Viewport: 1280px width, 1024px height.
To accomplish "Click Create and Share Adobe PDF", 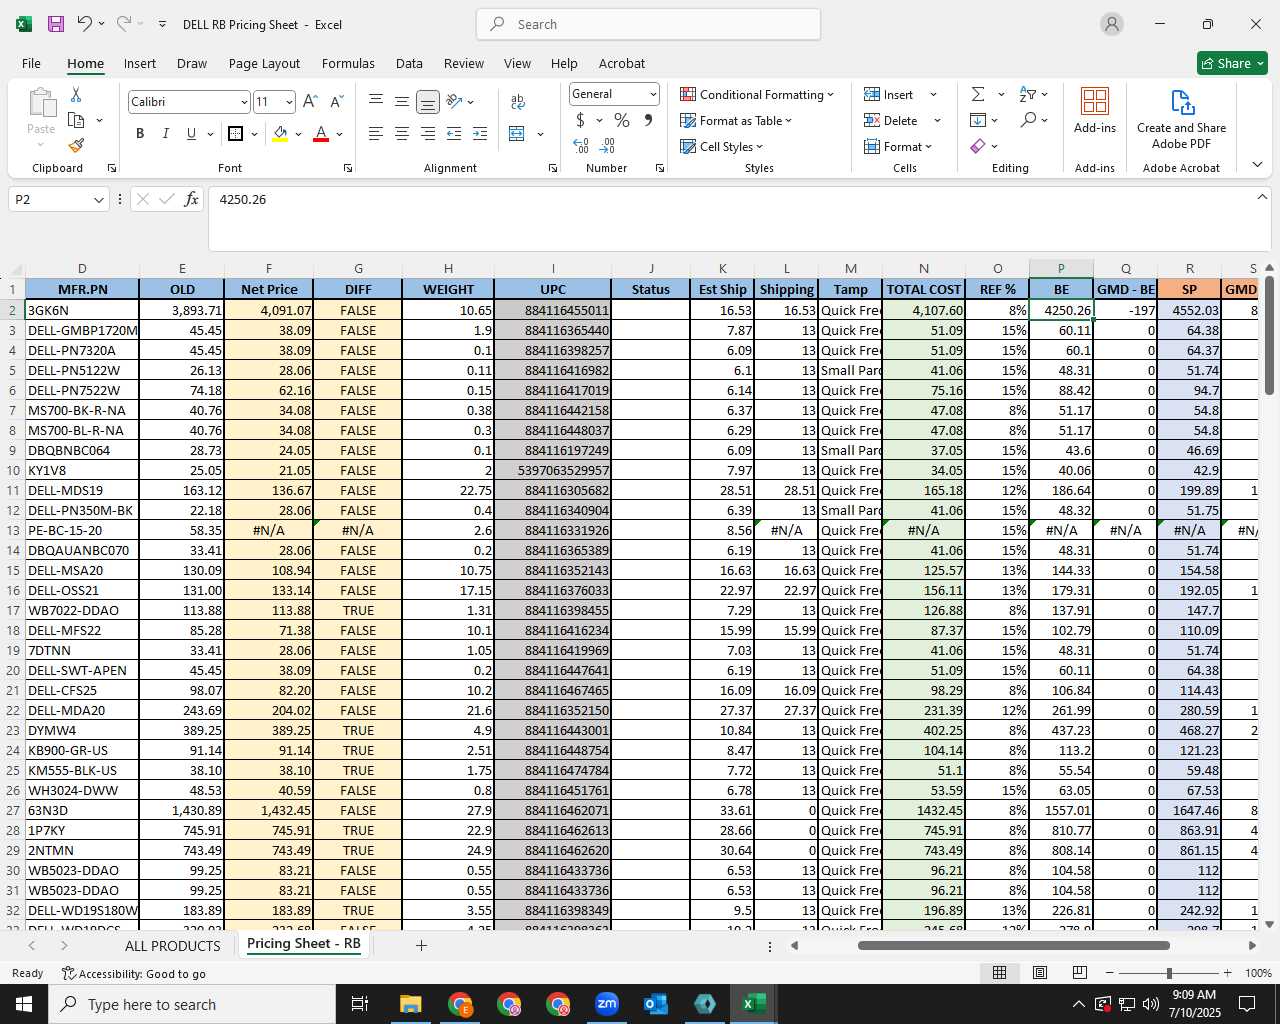I will (x=1181, y=119).
